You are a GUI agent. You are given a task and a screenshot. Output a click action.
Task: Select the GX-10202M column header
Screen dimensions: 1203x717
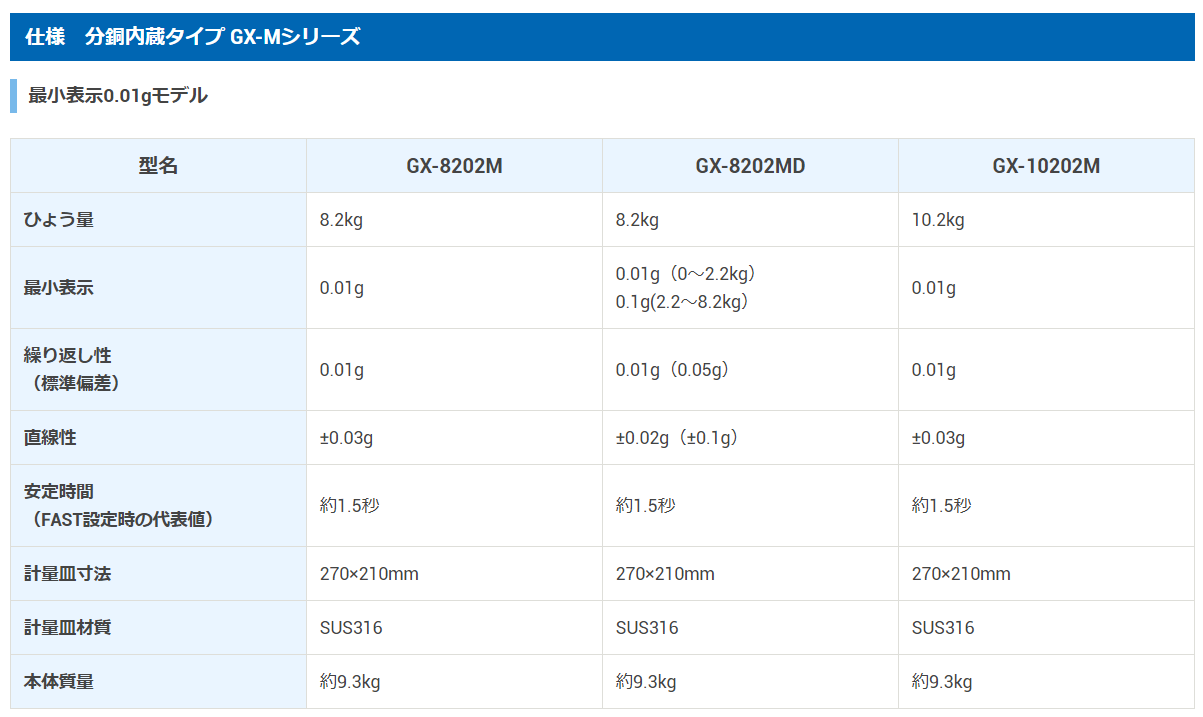pos(1046,166)
